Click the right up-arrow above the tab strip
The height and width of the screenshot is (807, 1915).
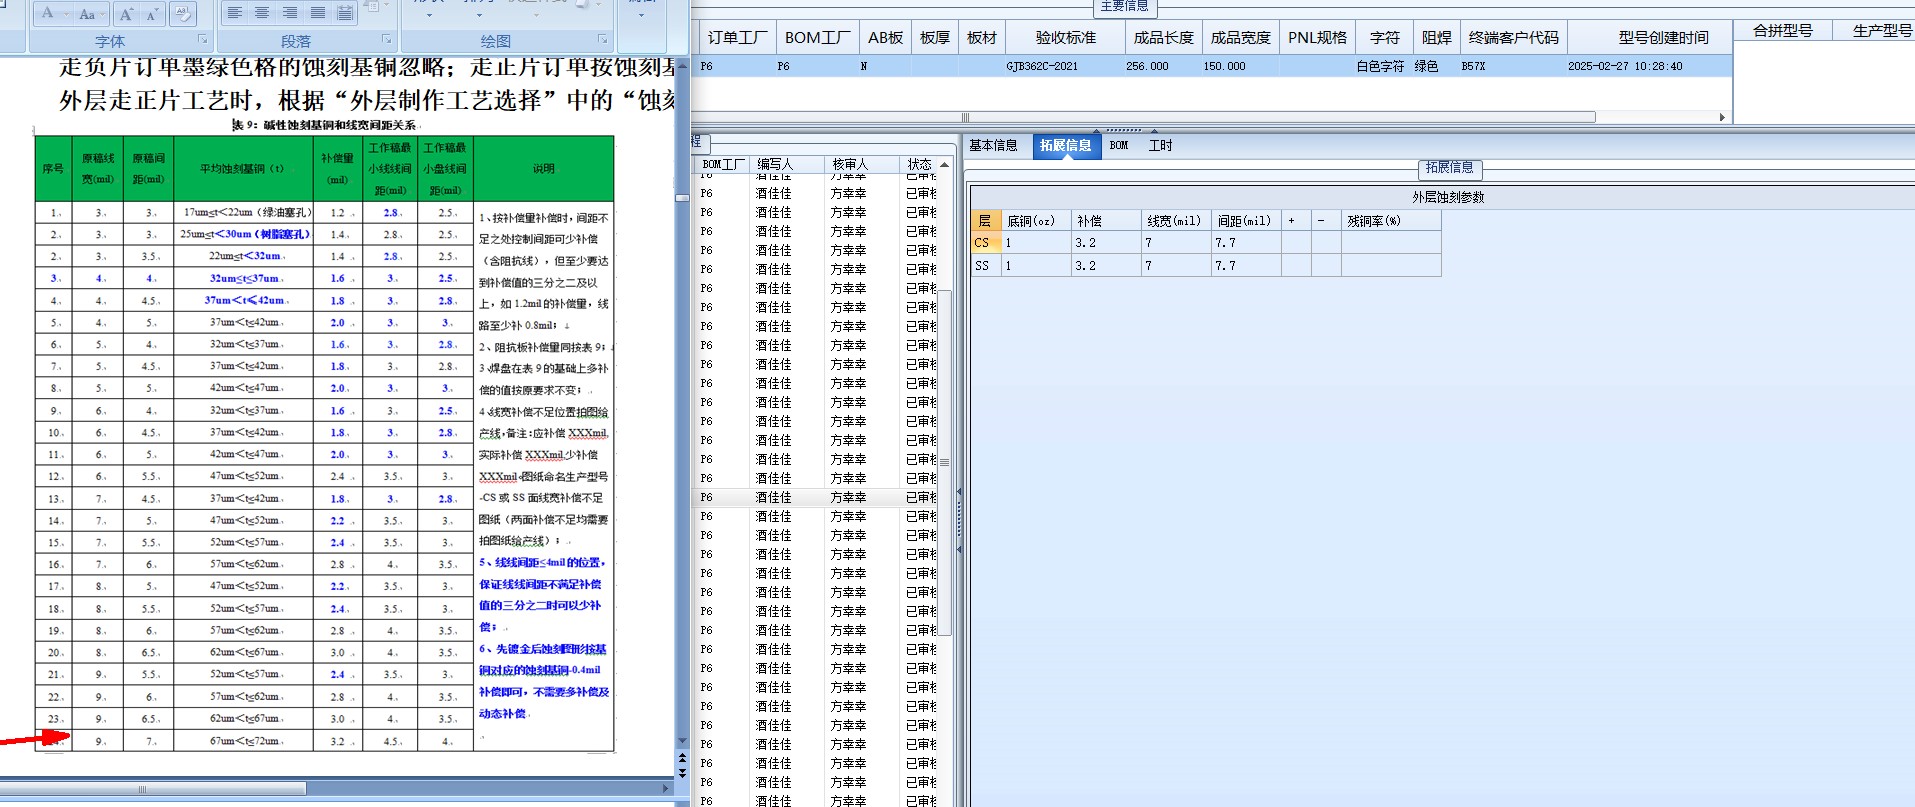1154,131
